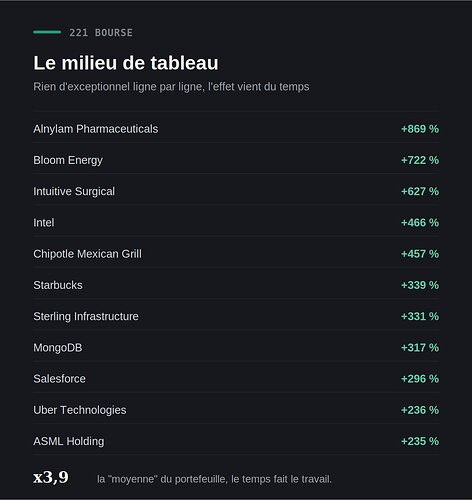
Task: Click Sterling Infrastructure row
Action: point(236,316)
